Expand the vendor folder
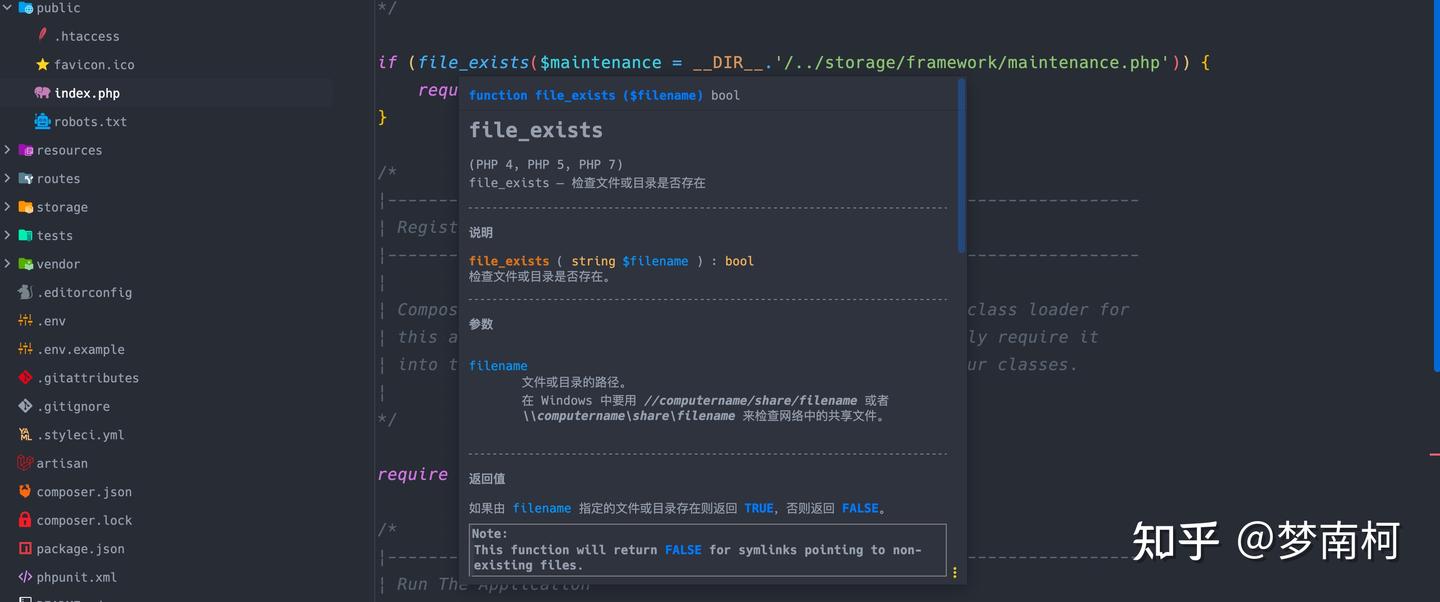This screenshot has height=602, width=1440. (x=8, y=263)
